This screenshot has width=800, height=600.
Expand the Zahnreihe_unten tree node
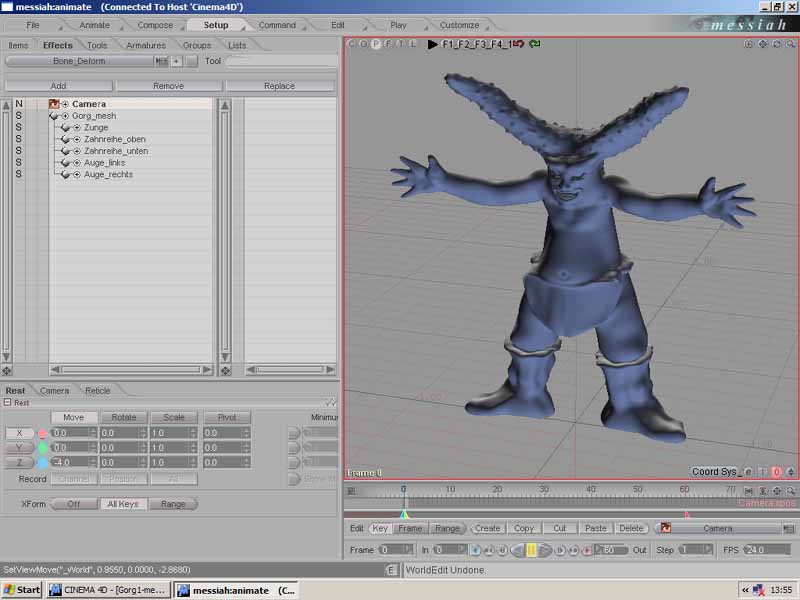(77, 151)
